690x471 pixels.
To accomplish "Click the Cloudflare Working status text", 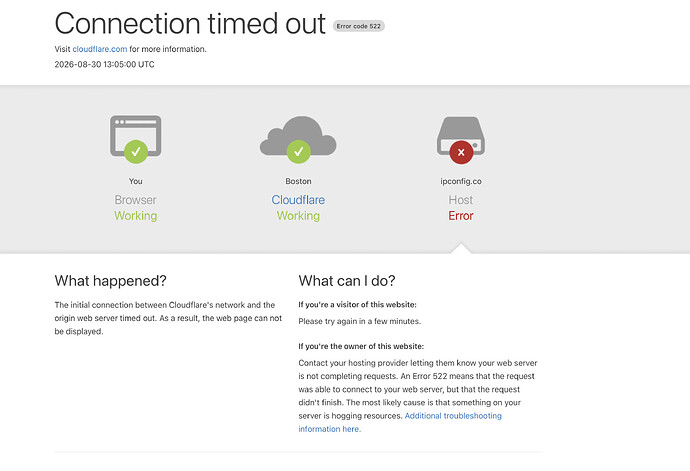I will pyautogui.click(x=298, y=216).
